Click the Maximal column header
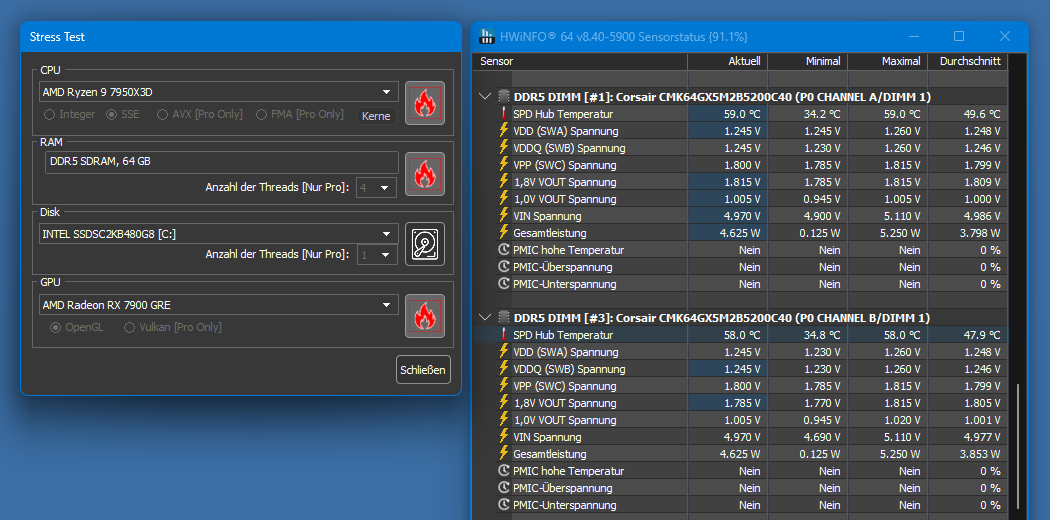Screen dimensions: 1050x520 pos(888,61)
